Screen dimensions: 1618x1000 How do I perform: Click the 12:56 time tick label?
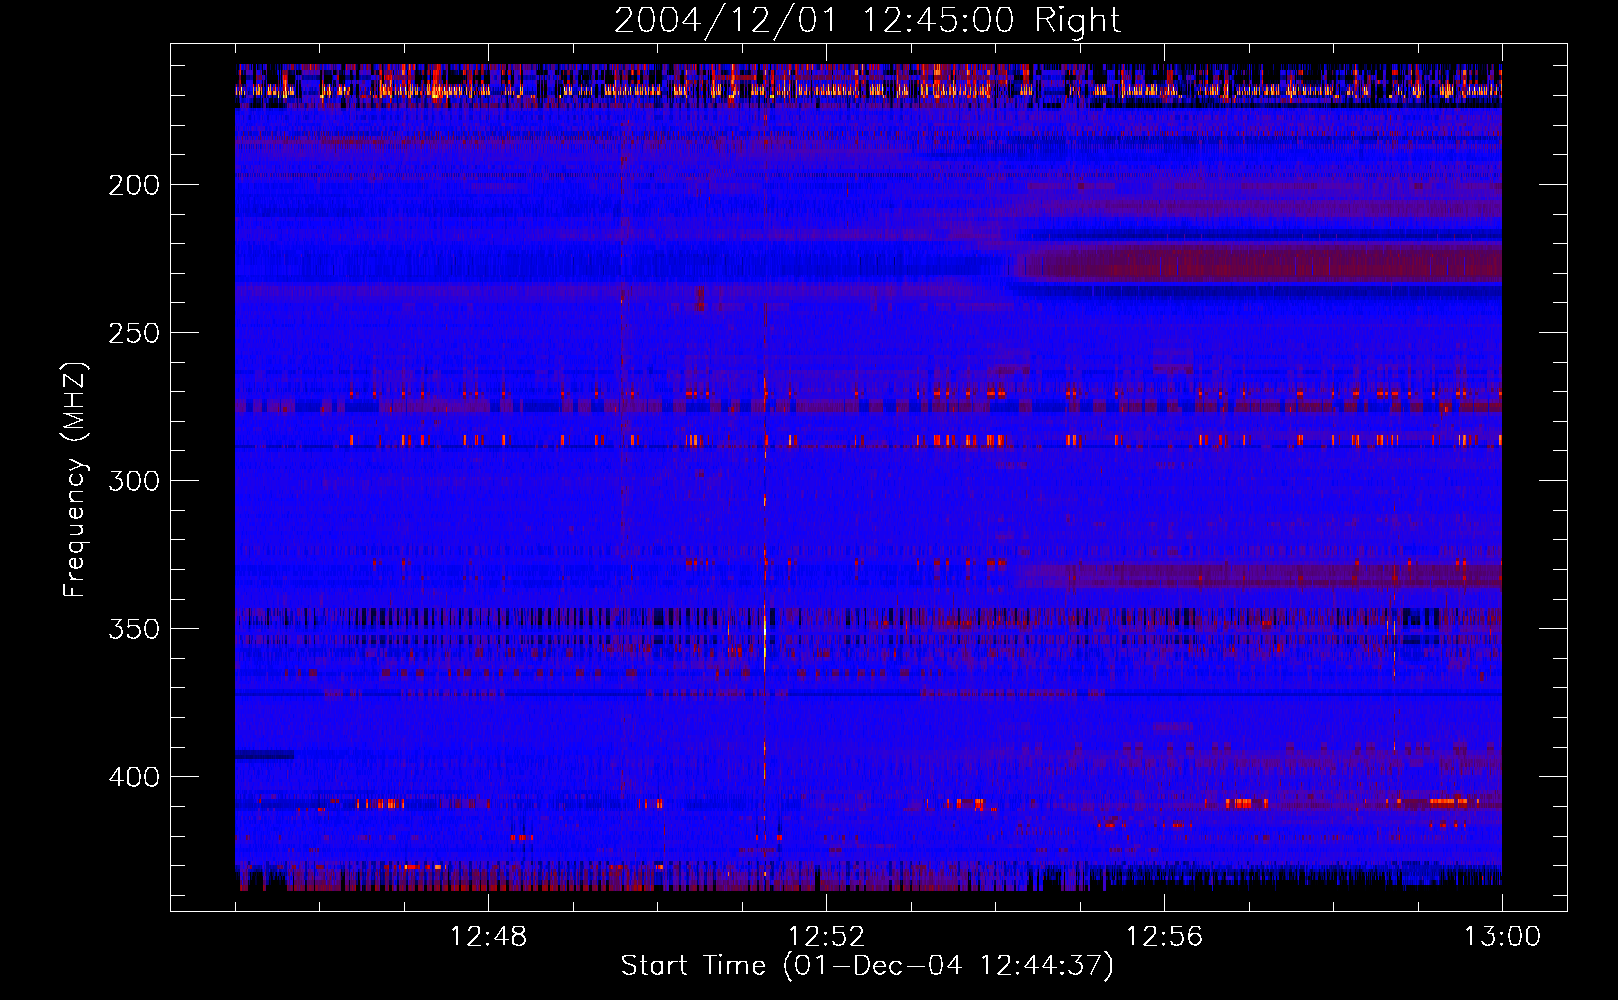[x=1164, y=937]
